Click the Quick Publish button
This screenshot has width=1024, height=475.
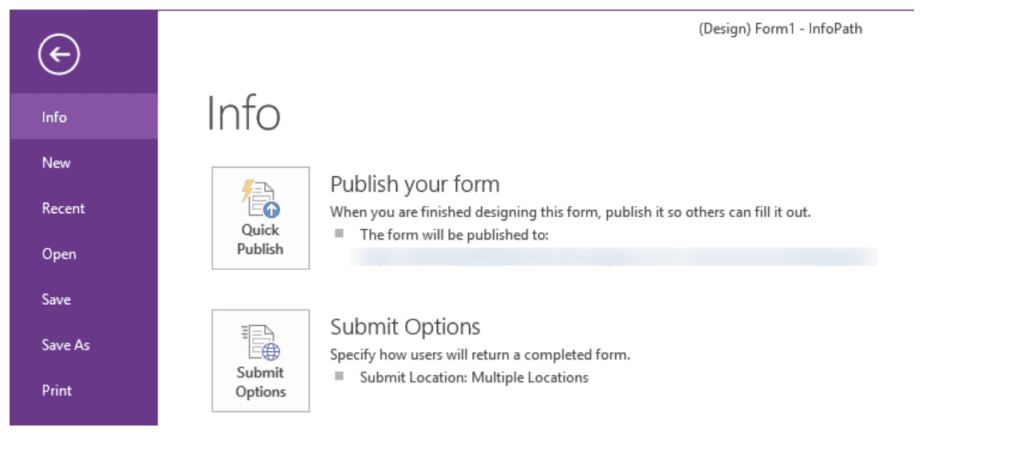pos(261,218)
